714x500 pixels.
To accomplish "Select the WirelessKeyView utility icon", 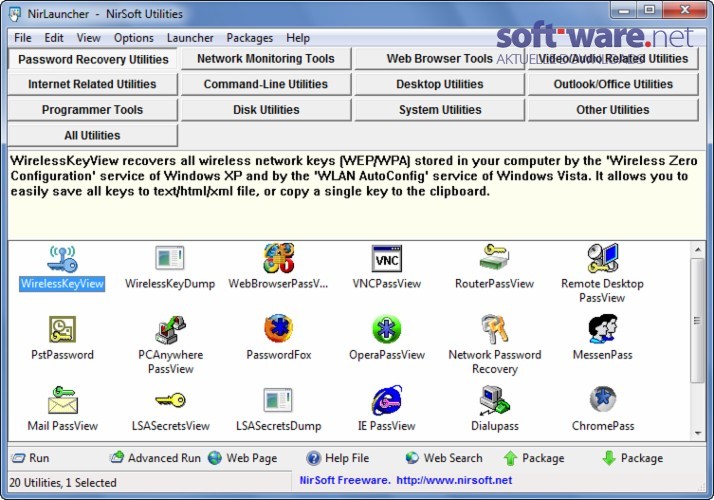I will 63,258.
